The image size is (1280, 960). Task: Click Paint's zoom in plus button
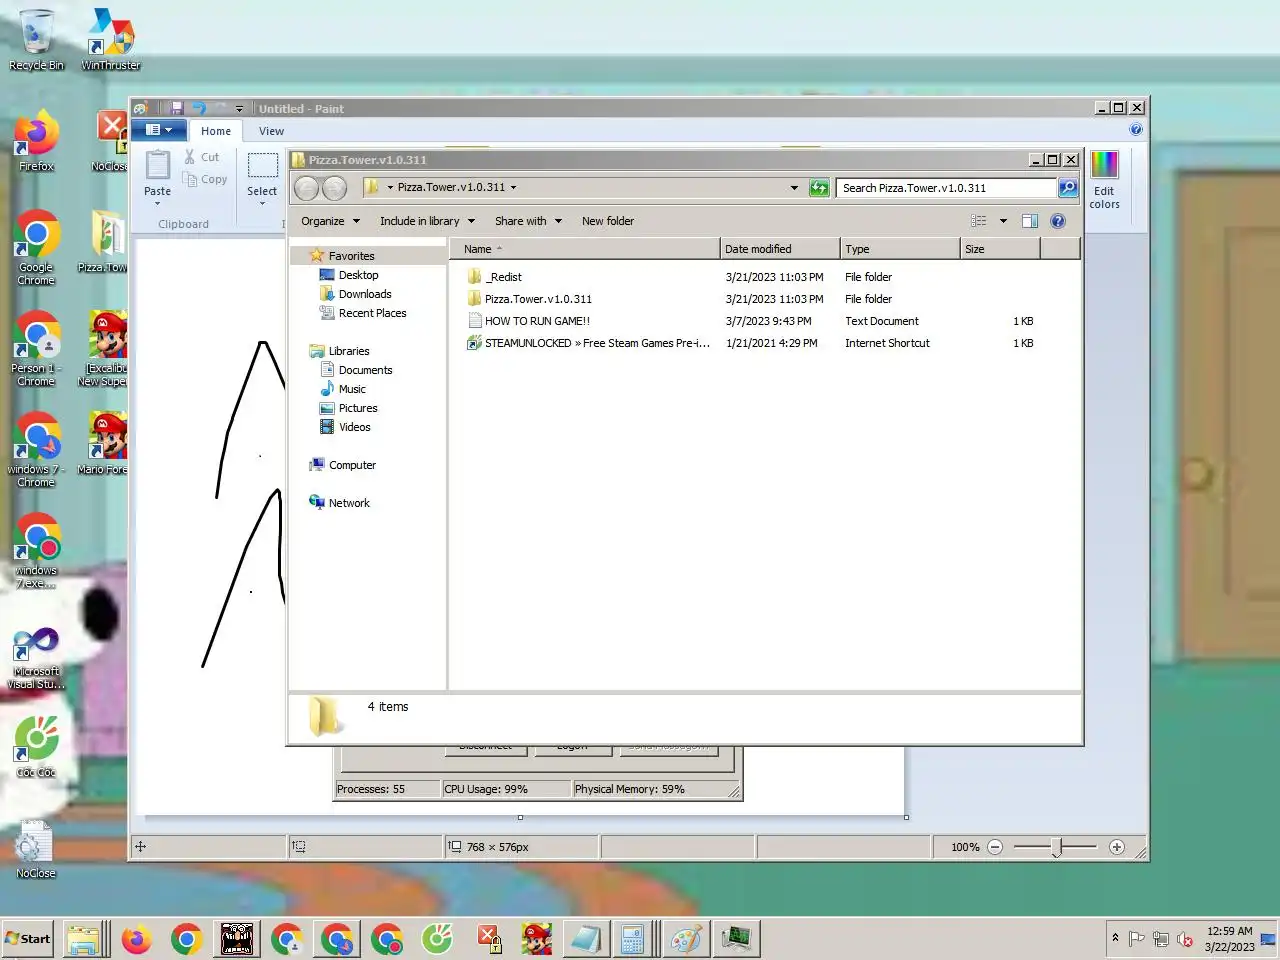(1117, 847)
